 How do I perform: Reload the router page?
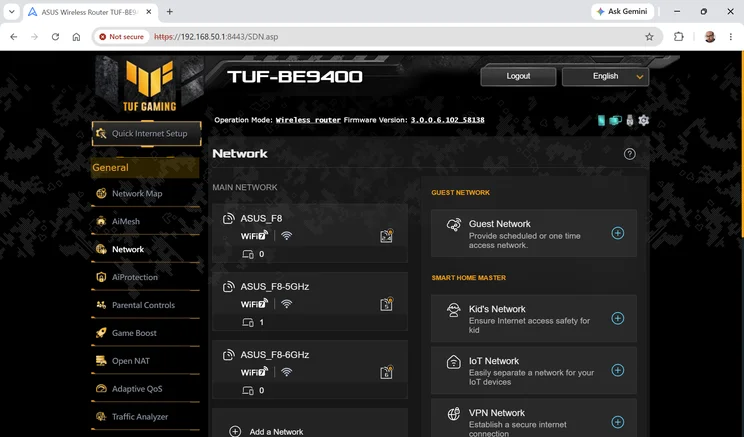point(56,37)
